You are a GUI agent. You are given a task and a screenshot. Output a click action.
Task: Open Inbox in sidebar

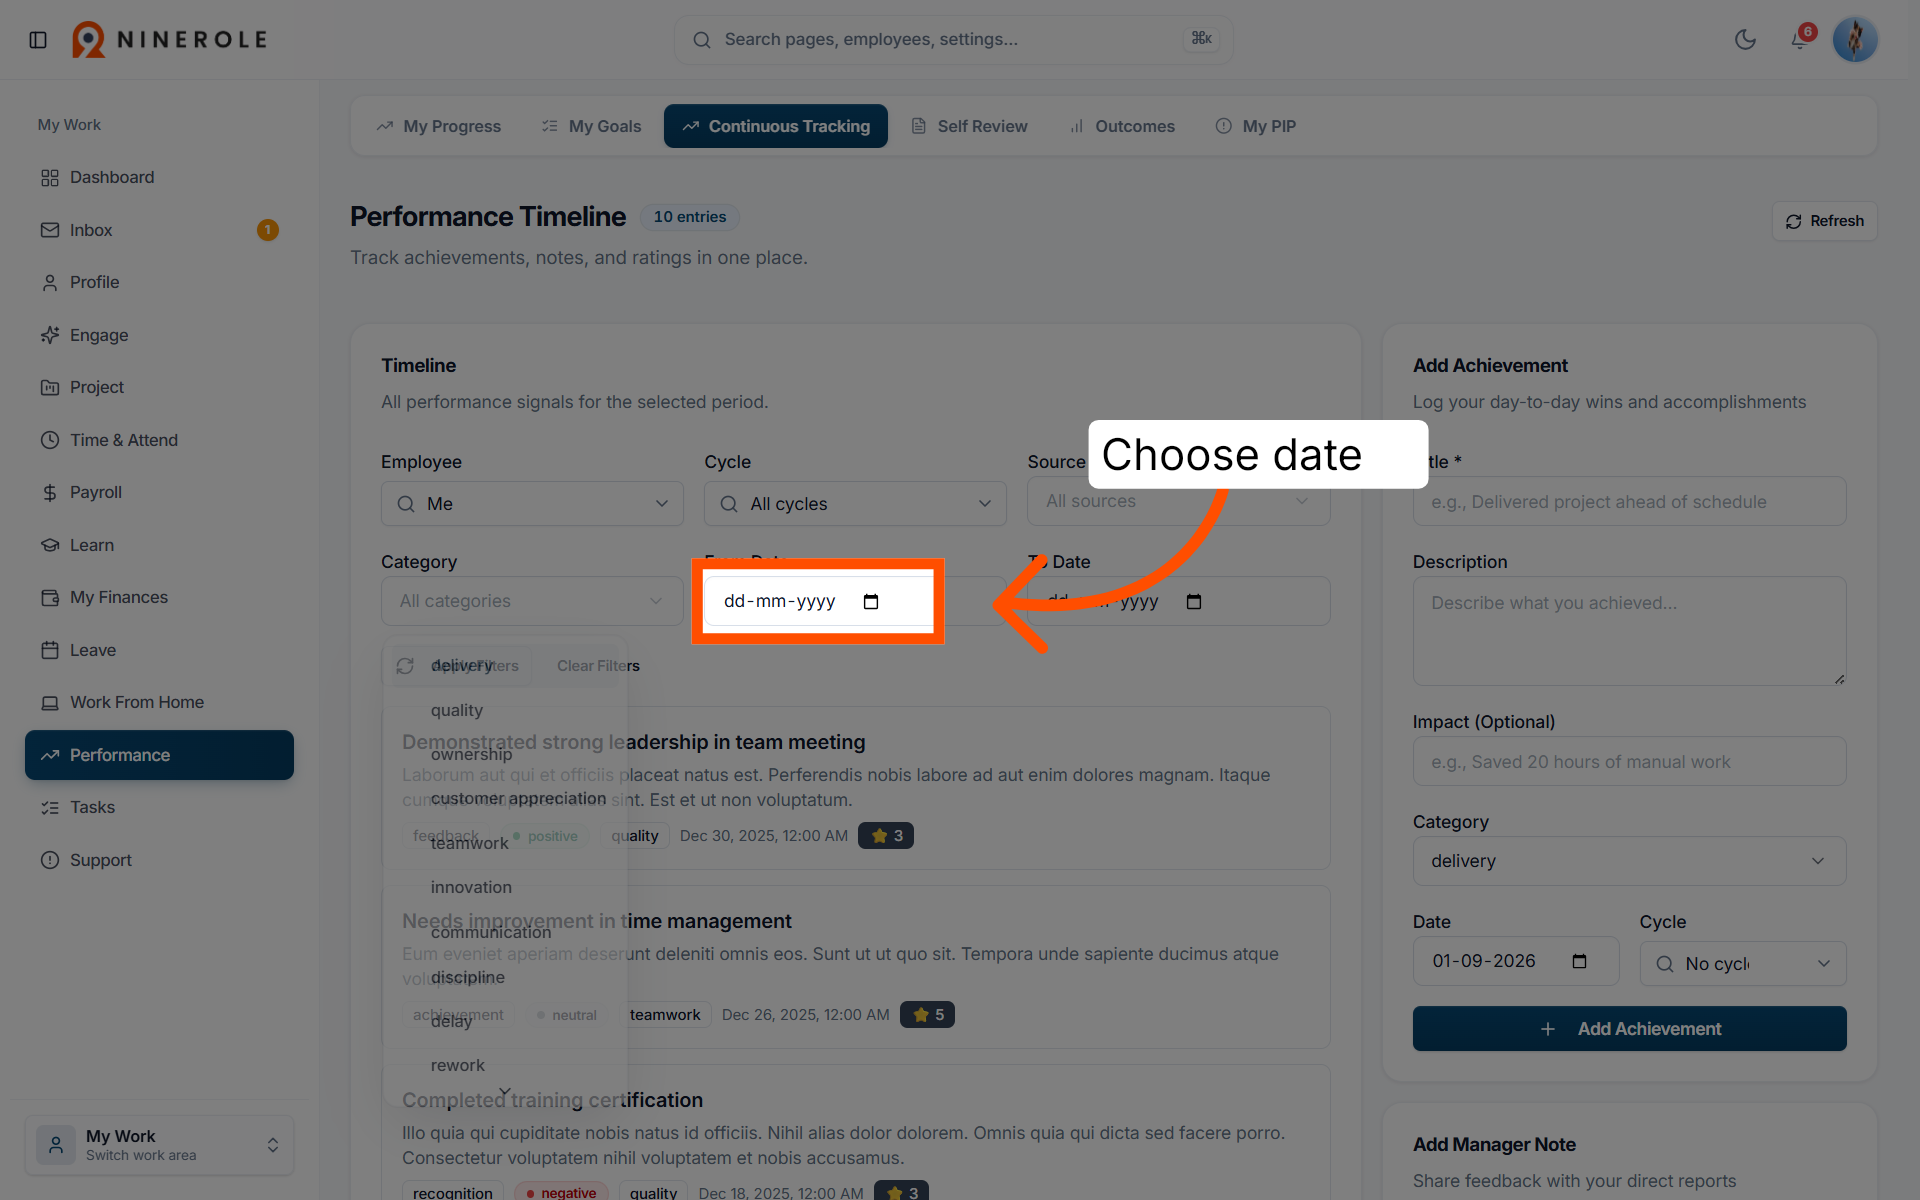click(160, 230)
